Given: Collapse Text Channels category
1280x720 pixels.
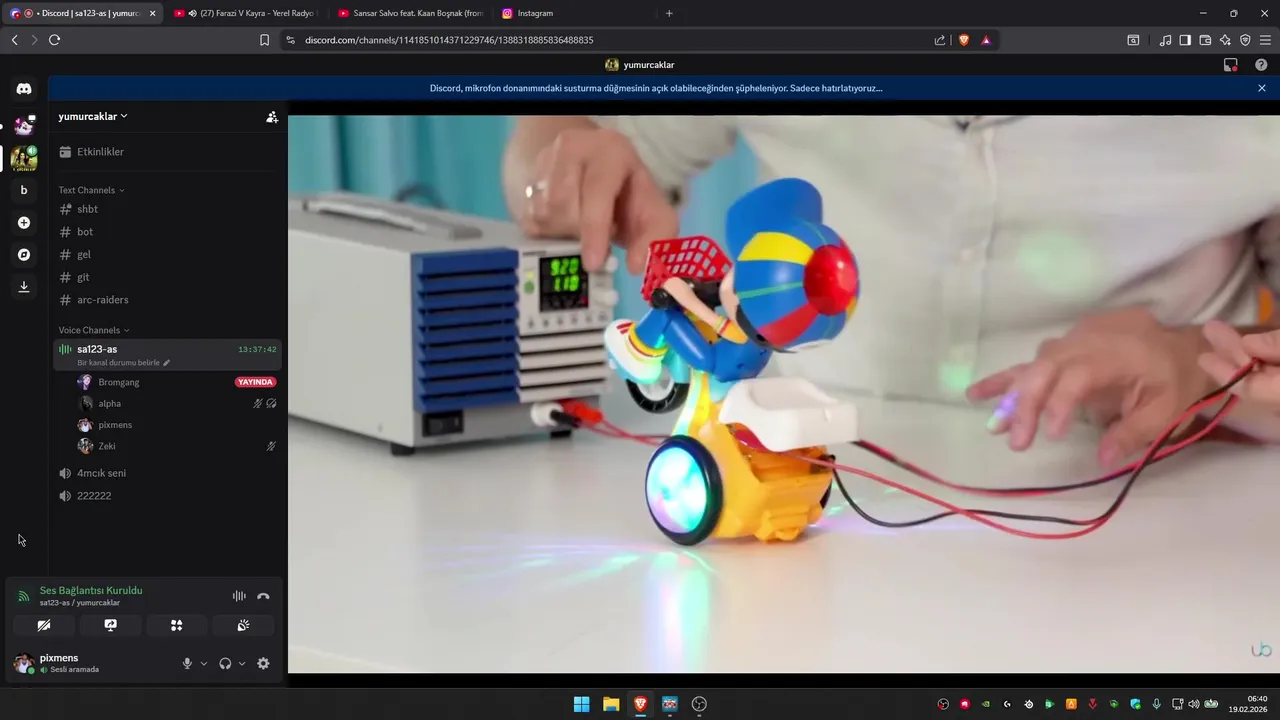Looking at the screenshot, I should pyautogui.click(x=91, y=190).
